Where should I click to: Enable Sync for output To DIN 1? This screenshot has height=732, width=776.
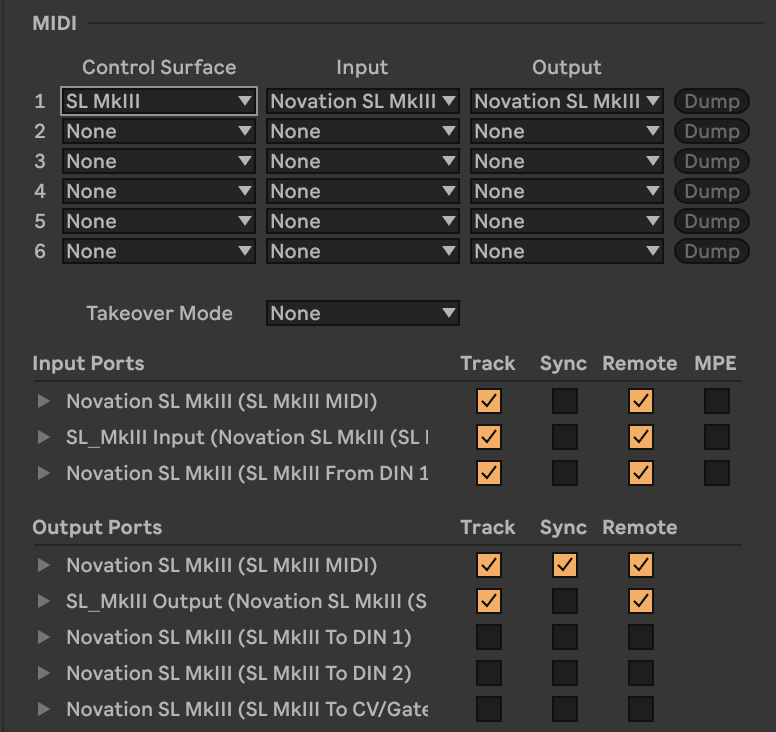pos(565,637)
